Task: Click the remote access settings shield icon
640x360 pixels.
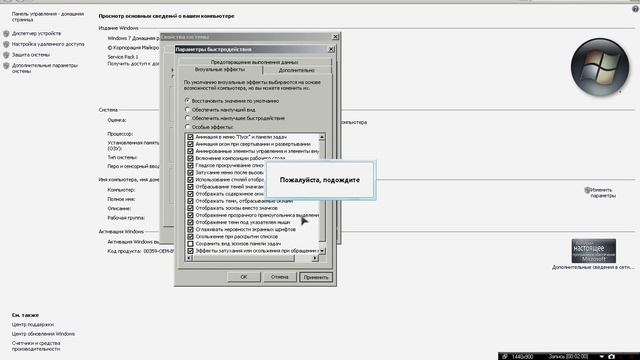Action: (x=6, y=44)
